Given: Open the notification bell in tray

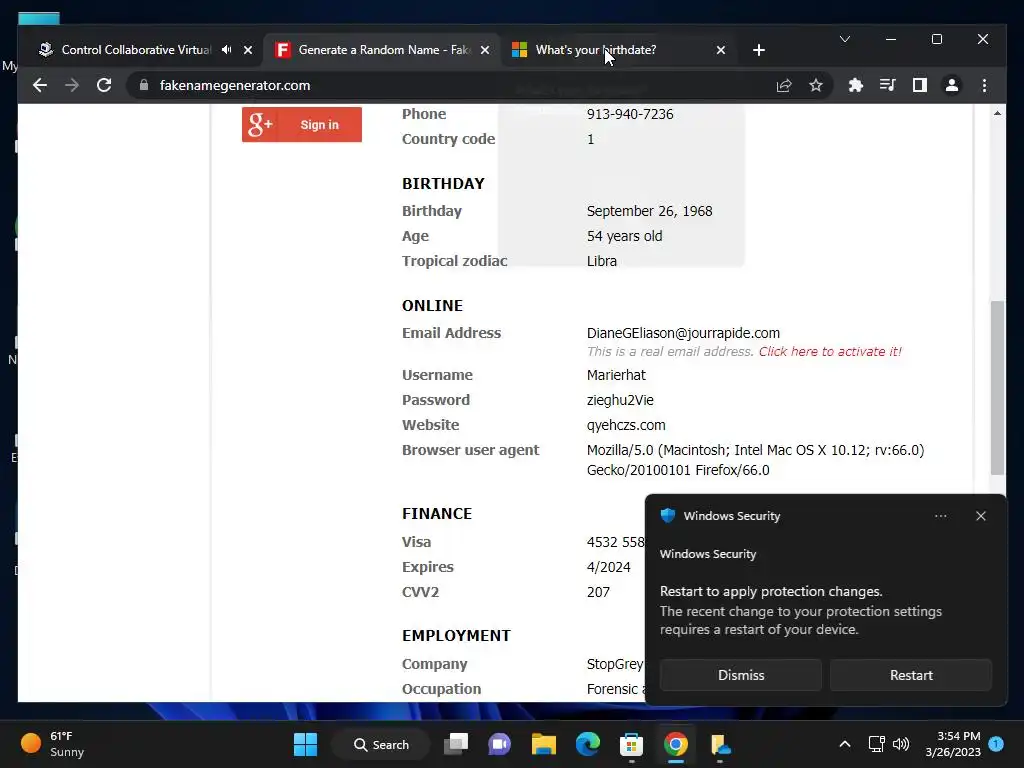Looking at the screenshot, I should [996, 744].
